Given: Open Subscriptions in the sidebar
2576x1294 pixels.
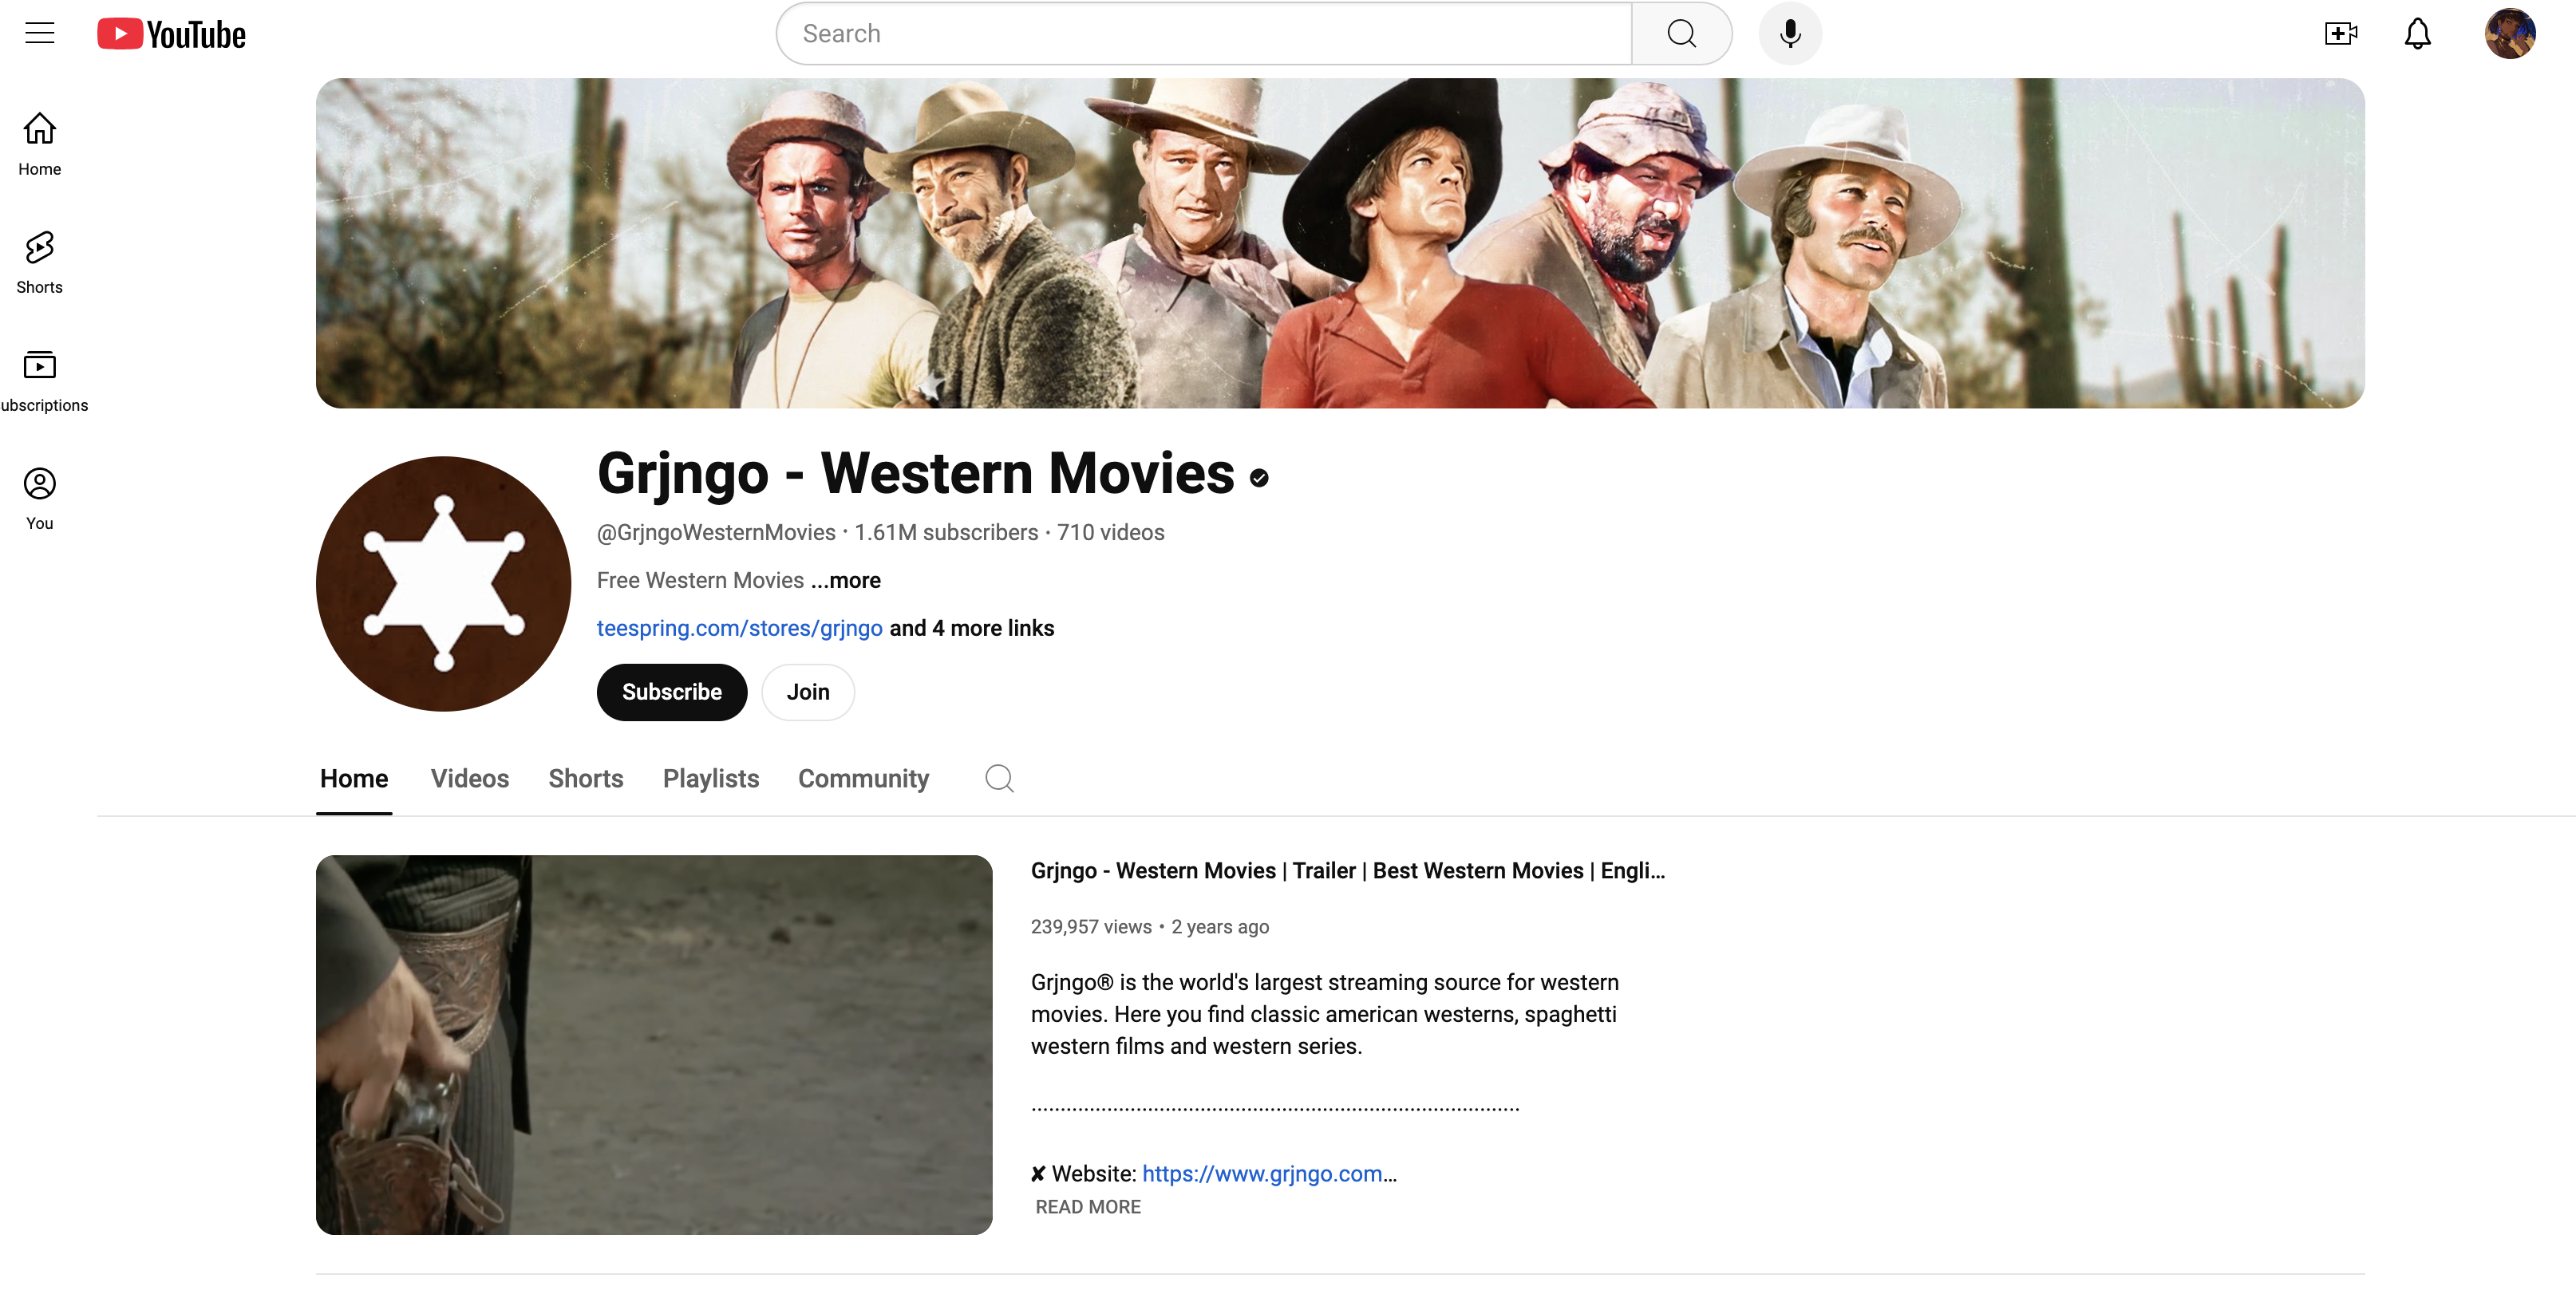Looking at the screenshot, I should [x=42, y=380].
